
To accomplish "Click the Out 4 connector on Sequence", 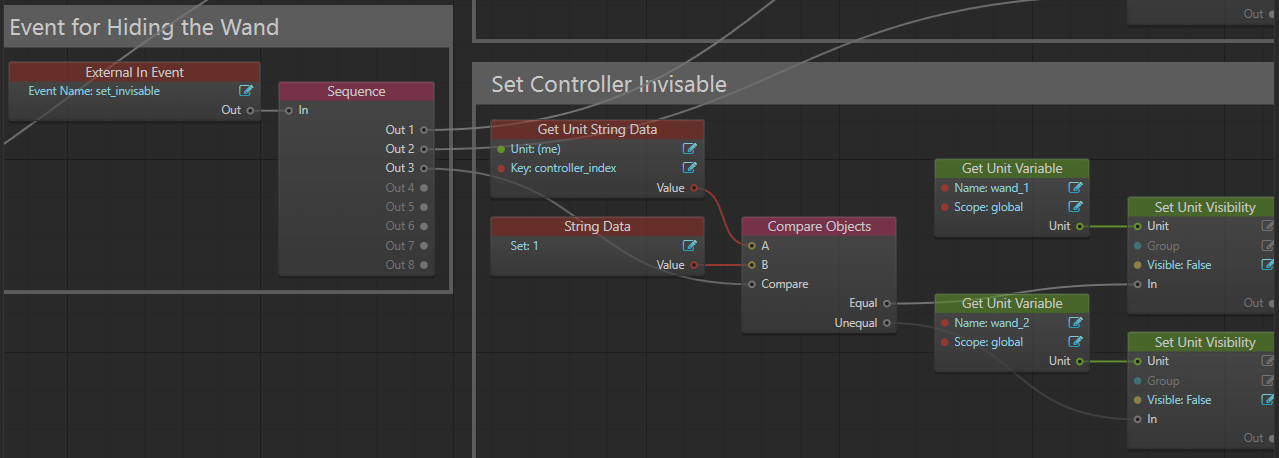I will tap(424, 188).
